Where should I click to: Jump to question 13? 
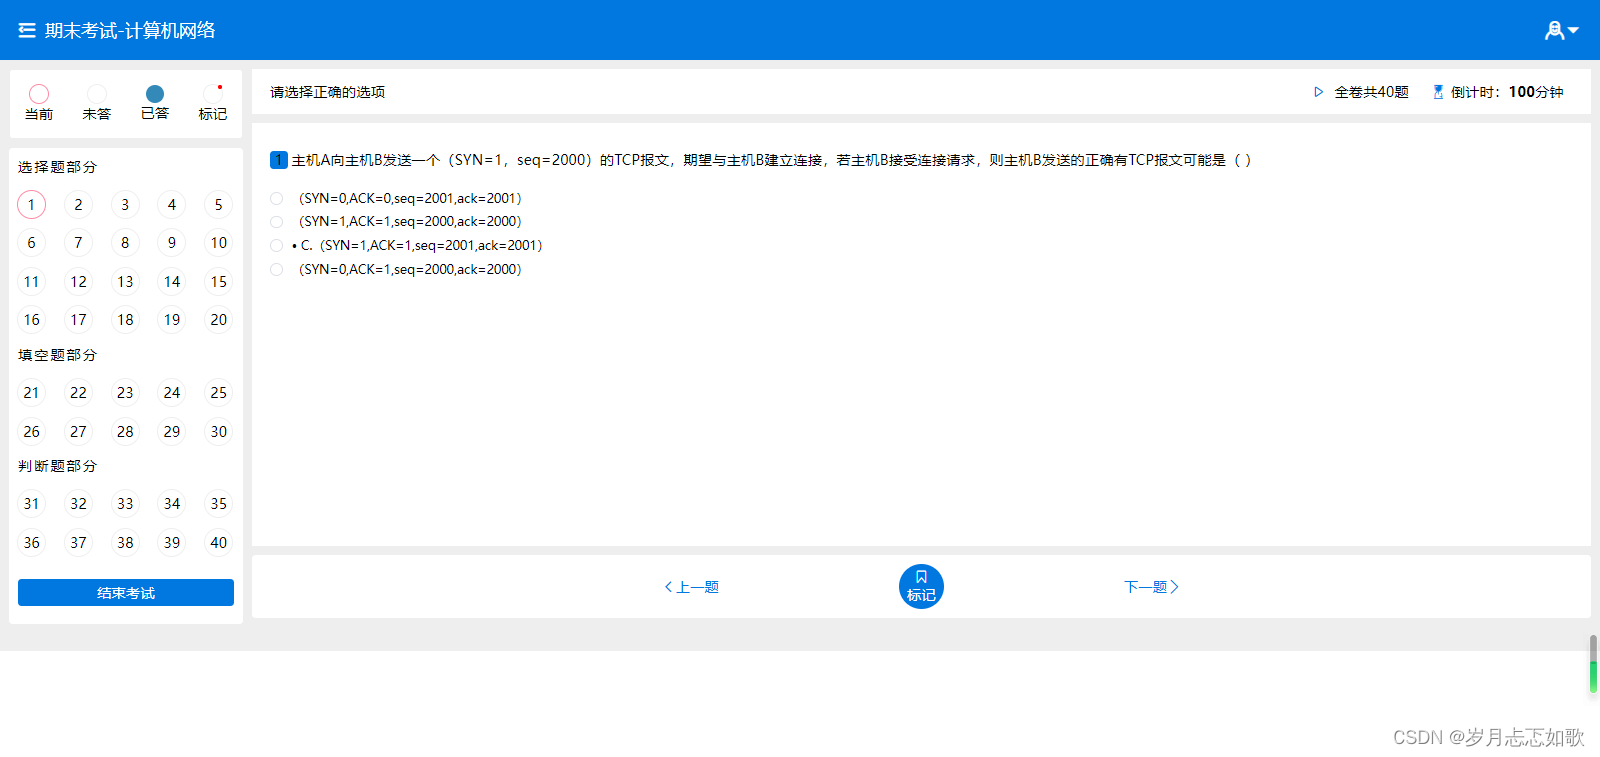[x=125, y=282]
